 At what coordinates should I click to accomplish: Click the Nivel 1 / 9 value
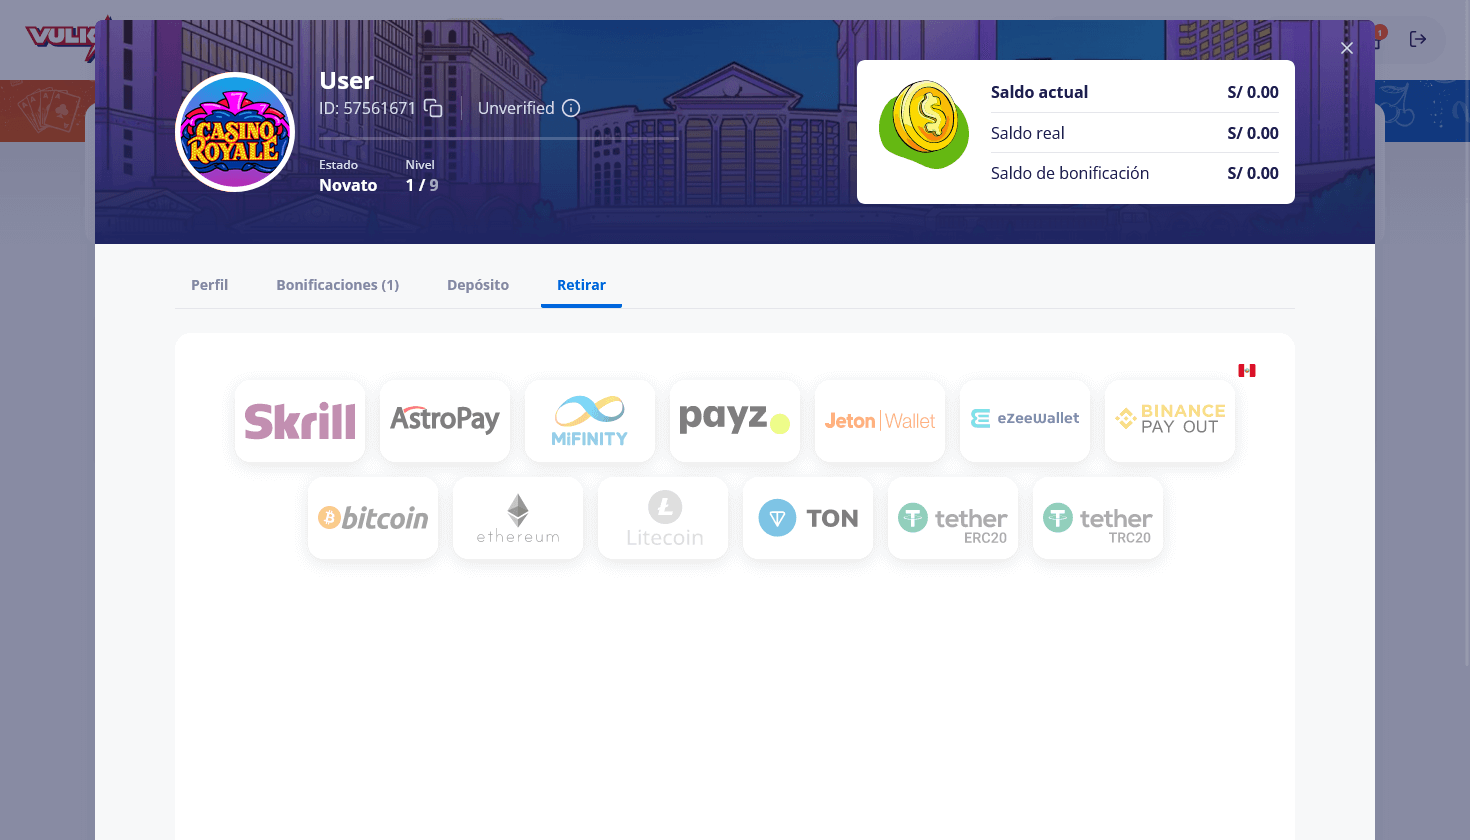(422, 185)
